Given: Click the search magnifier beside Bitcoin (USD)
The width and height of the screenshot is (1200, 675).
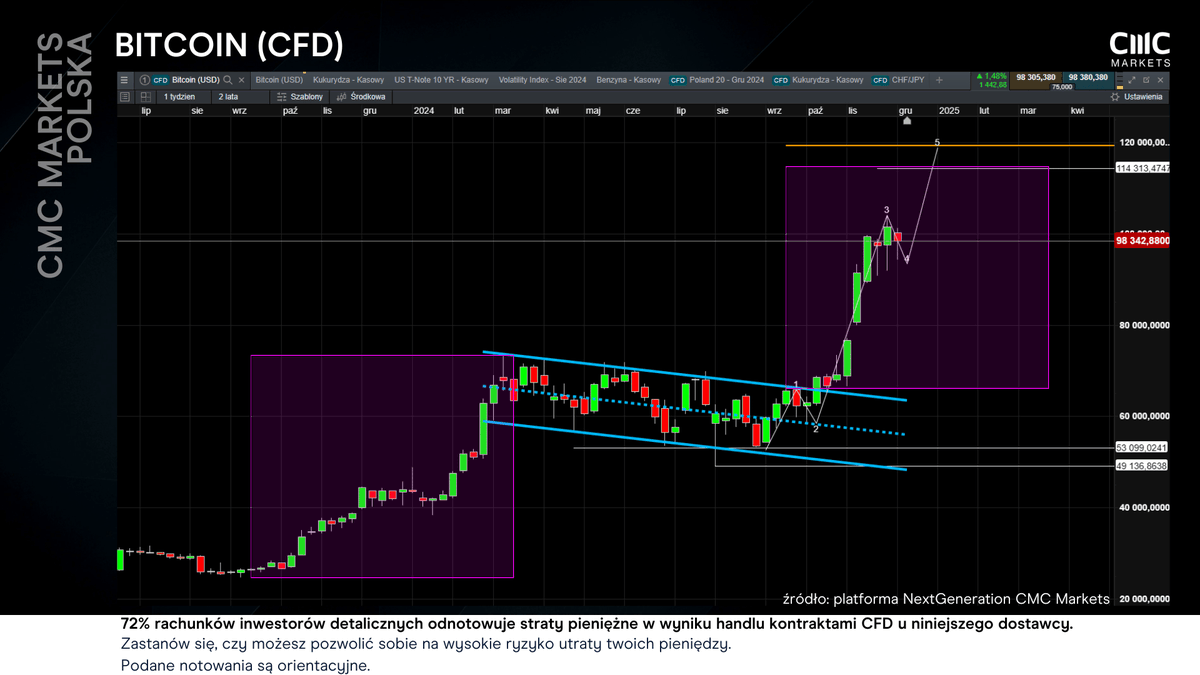Looking at the screenshot, I should pyautogui.click(x=228, y=80).
